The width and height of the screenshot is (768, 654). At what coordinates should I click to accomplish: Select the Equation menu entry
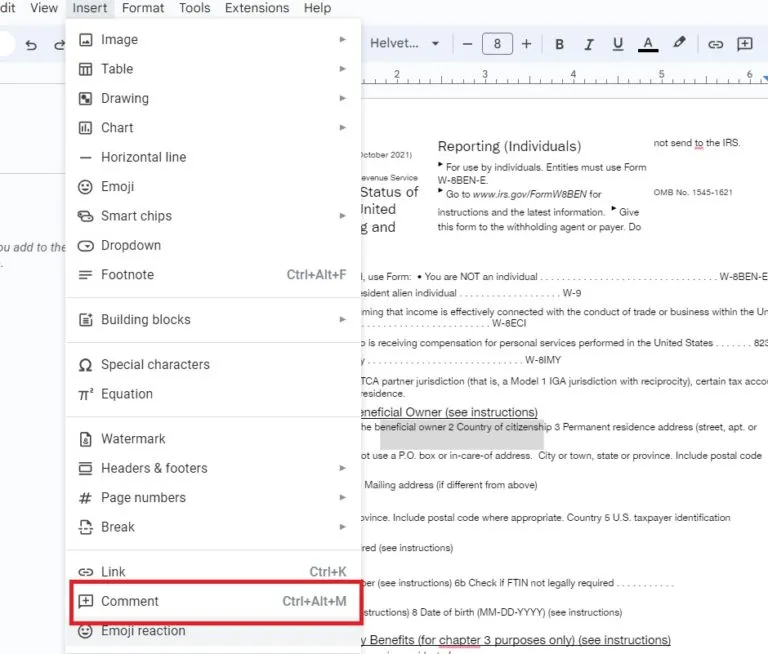tap(213, 394)
